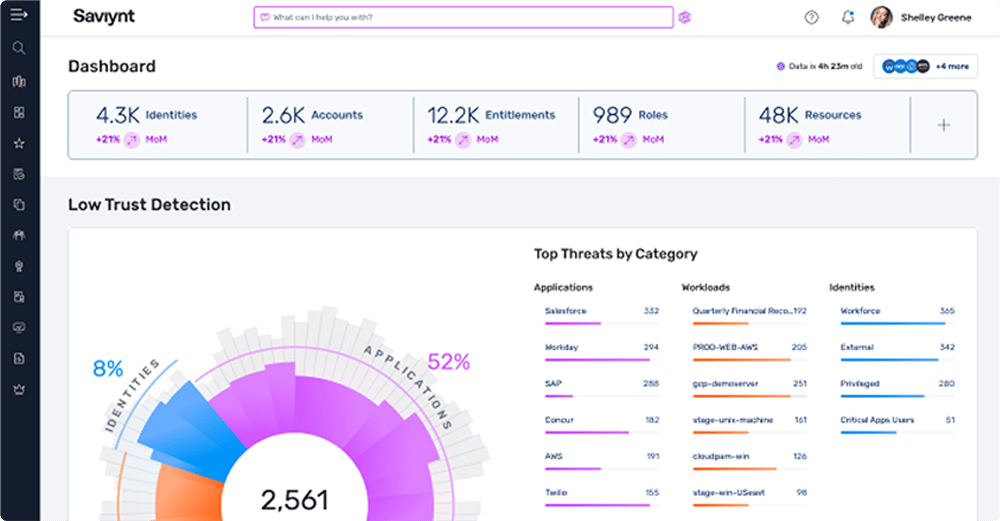Open Shelley Greene user menu
Image resolution: width=1000 pixels, height=521 pixels.
[x=921, y=17]
